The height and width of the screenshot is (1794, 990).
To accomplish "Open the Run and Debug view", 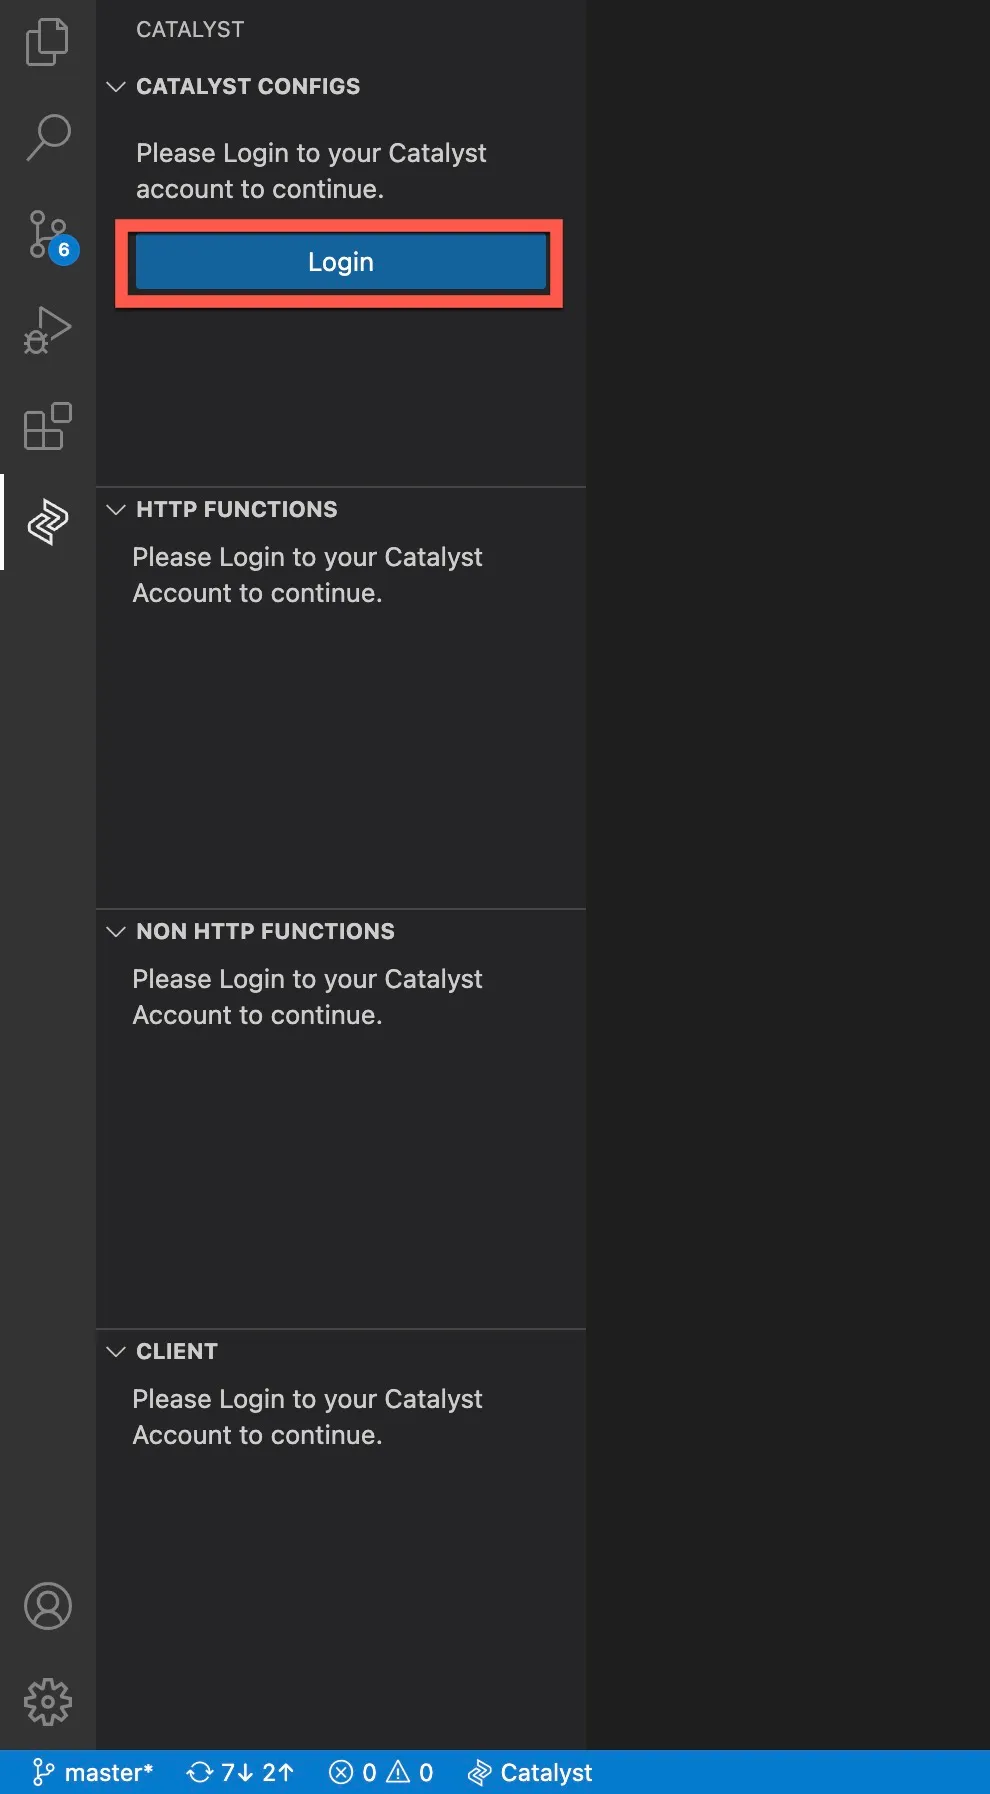I will pyautogui.click(x=47, y=331).
